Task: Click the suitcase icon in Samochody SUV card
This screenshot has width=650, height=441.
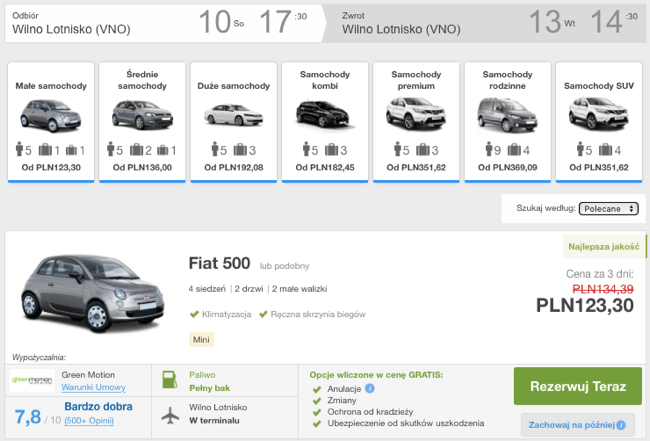Action: click(x=606, y=150)
